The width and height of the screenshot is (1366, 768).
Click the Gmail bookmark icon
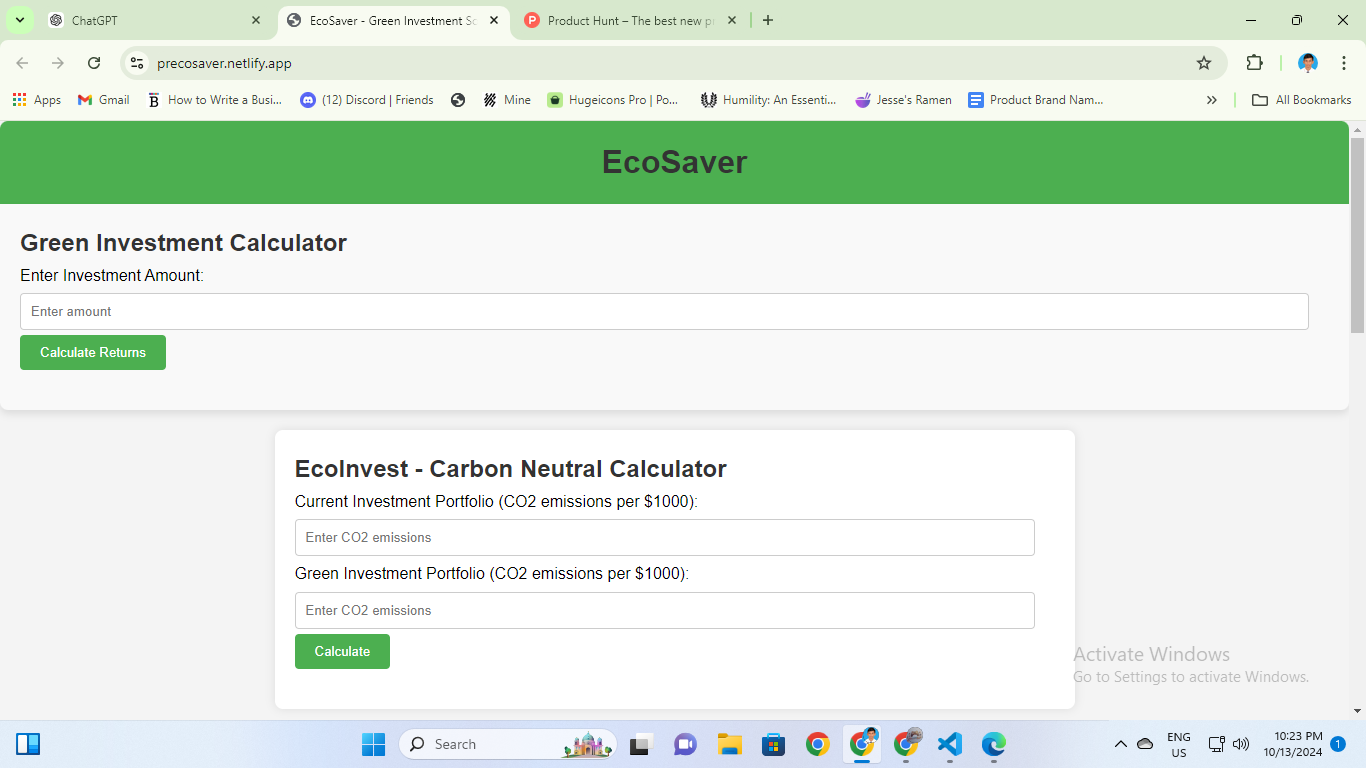pos(82,99)
